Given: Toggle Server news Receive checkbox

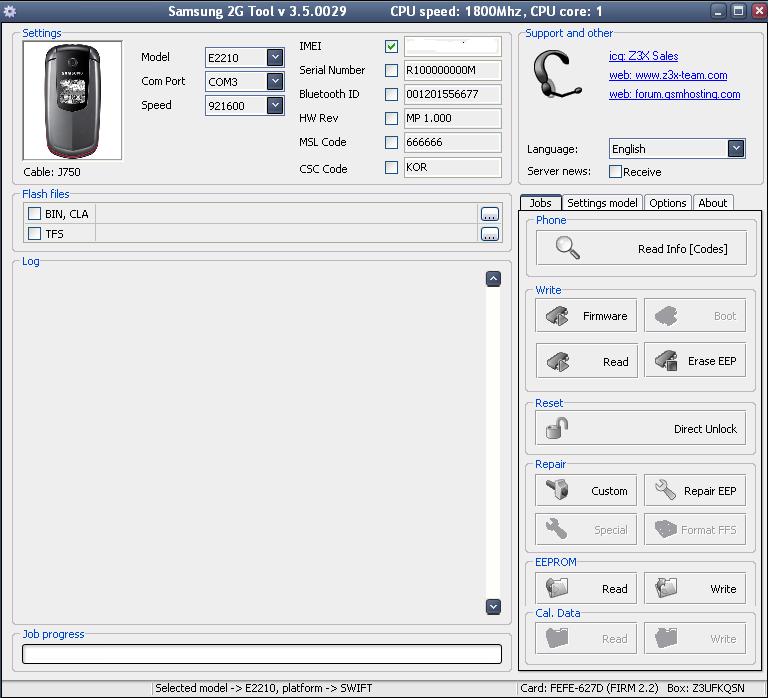Looking at the screenshot, I should coord(615,171).
